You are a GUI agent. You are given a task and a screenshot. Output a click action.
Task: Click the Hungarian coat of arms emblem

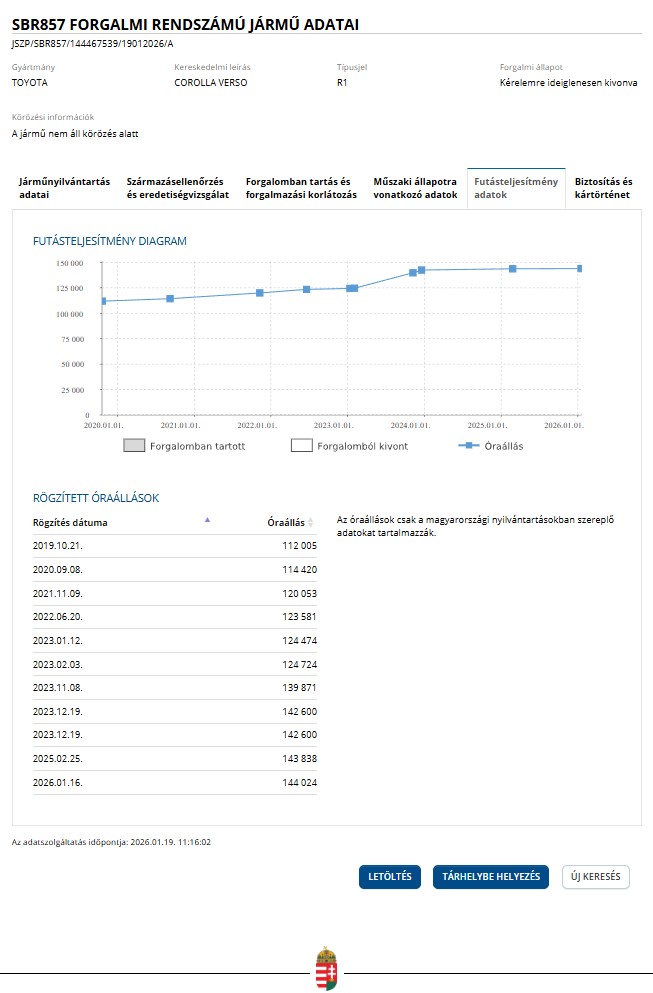click(326, 968)
